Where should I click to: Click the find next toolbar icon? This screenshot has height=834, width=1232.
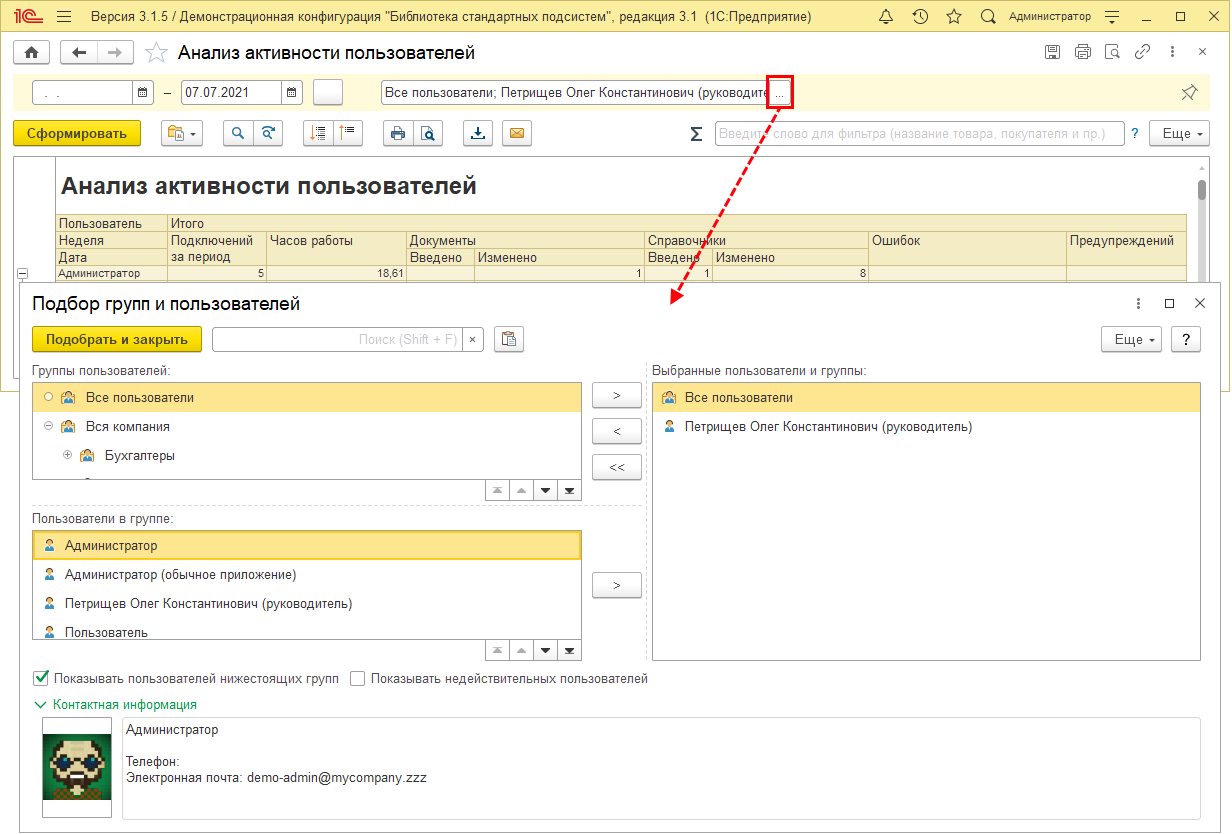(268, 133)
